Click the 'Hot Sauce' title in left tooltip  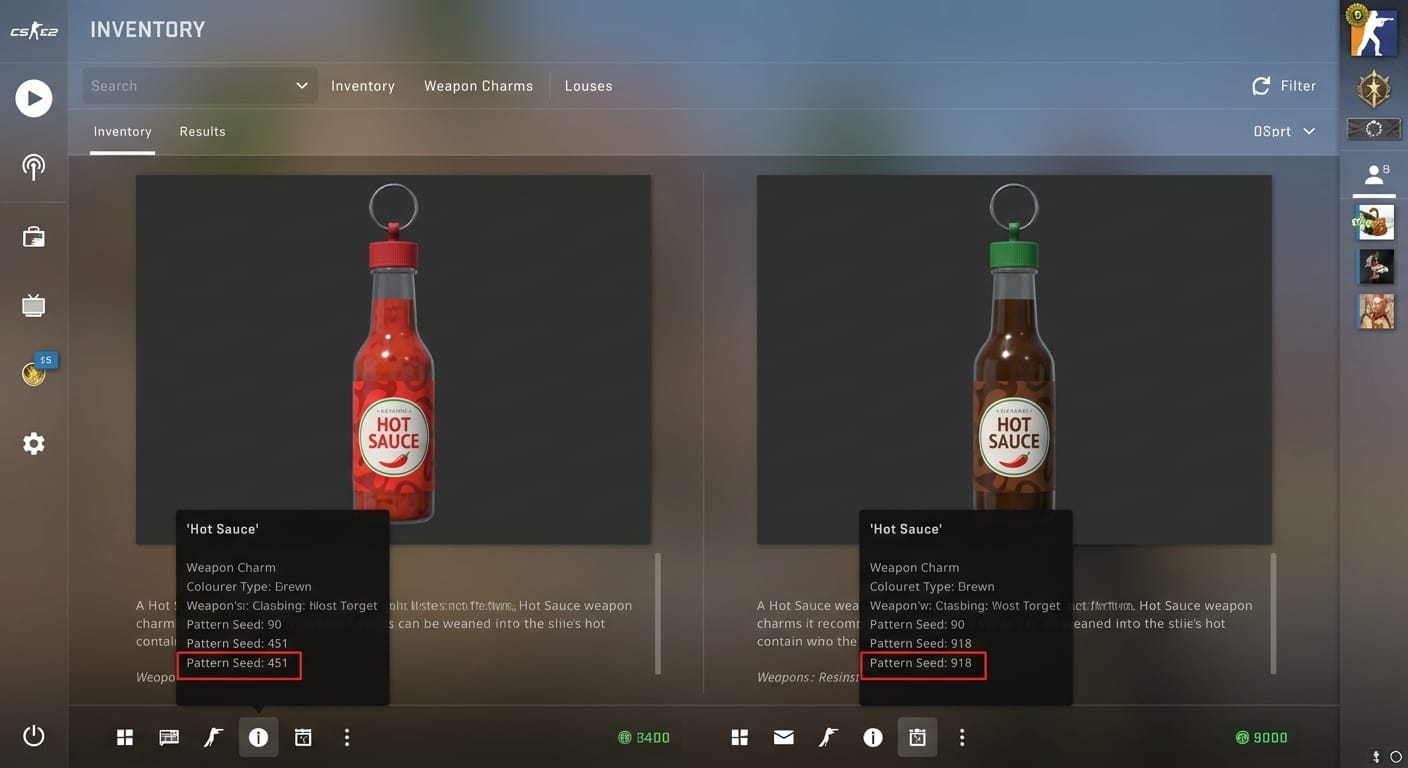tap(222, 529)
